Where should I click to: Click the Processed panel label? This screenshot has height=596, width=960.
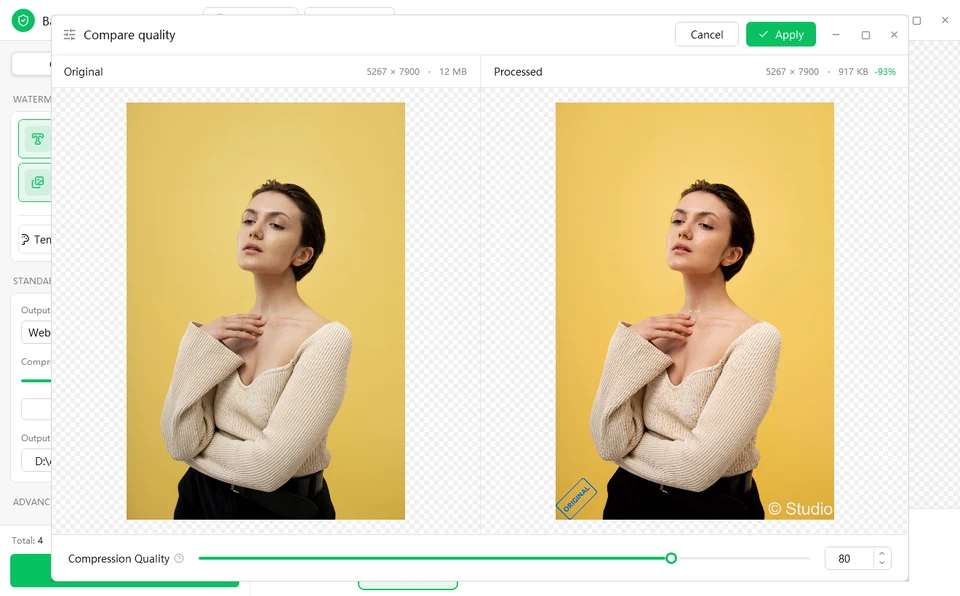pyautogui.click(x=518, y=72)
